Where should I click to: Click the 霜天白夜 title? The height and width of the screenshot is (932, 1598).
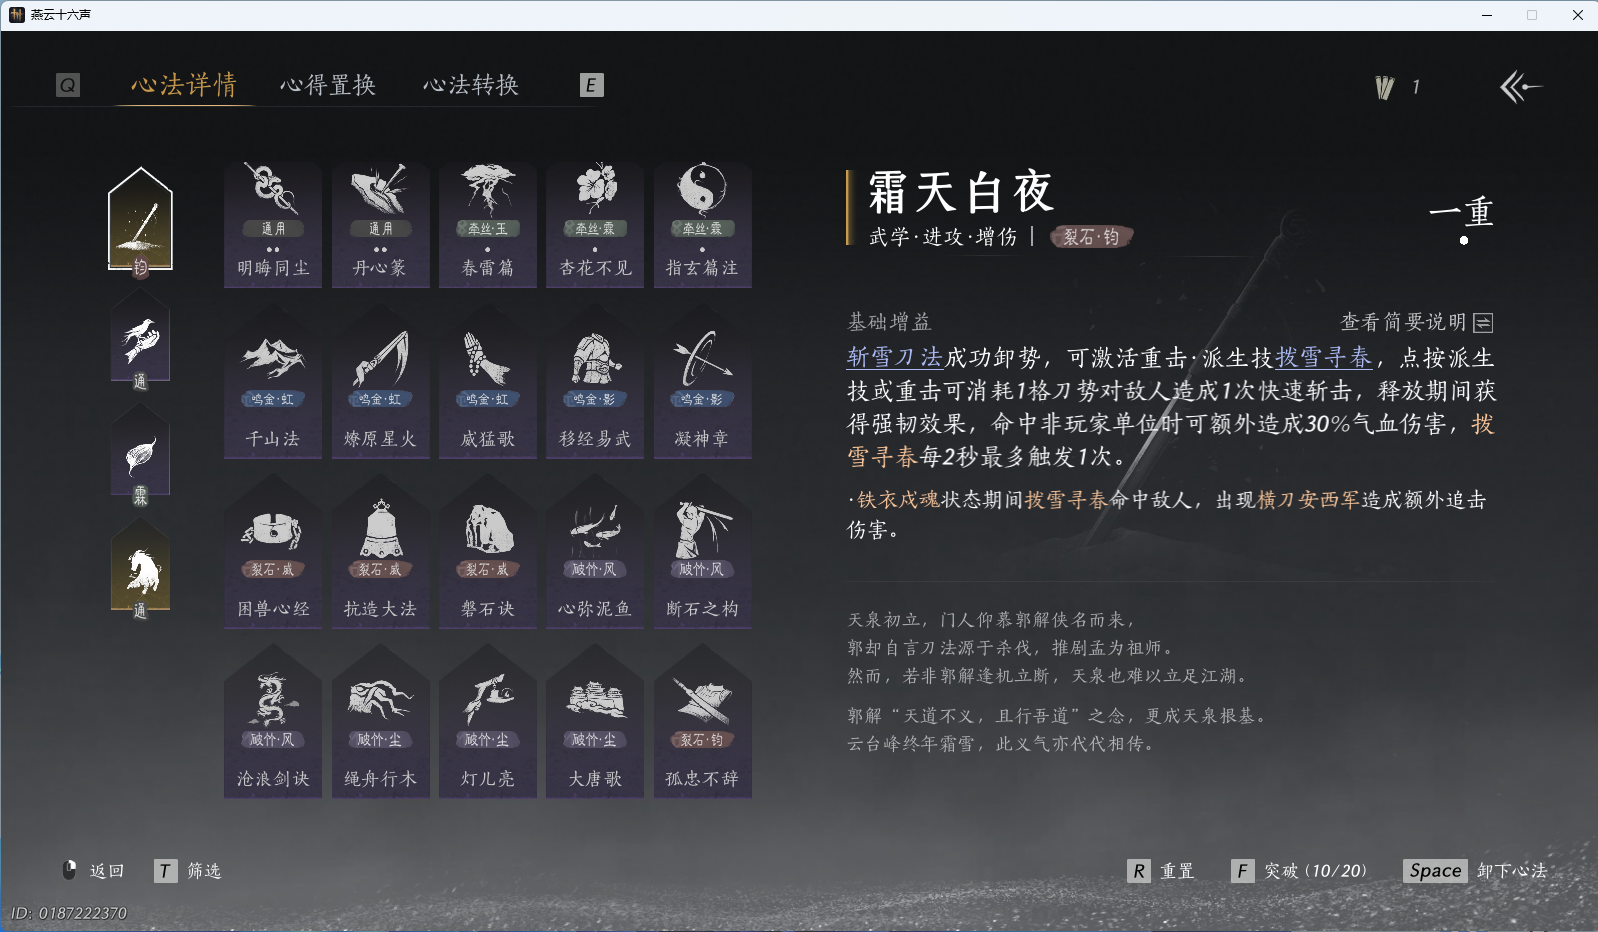[x=962, y=192]
